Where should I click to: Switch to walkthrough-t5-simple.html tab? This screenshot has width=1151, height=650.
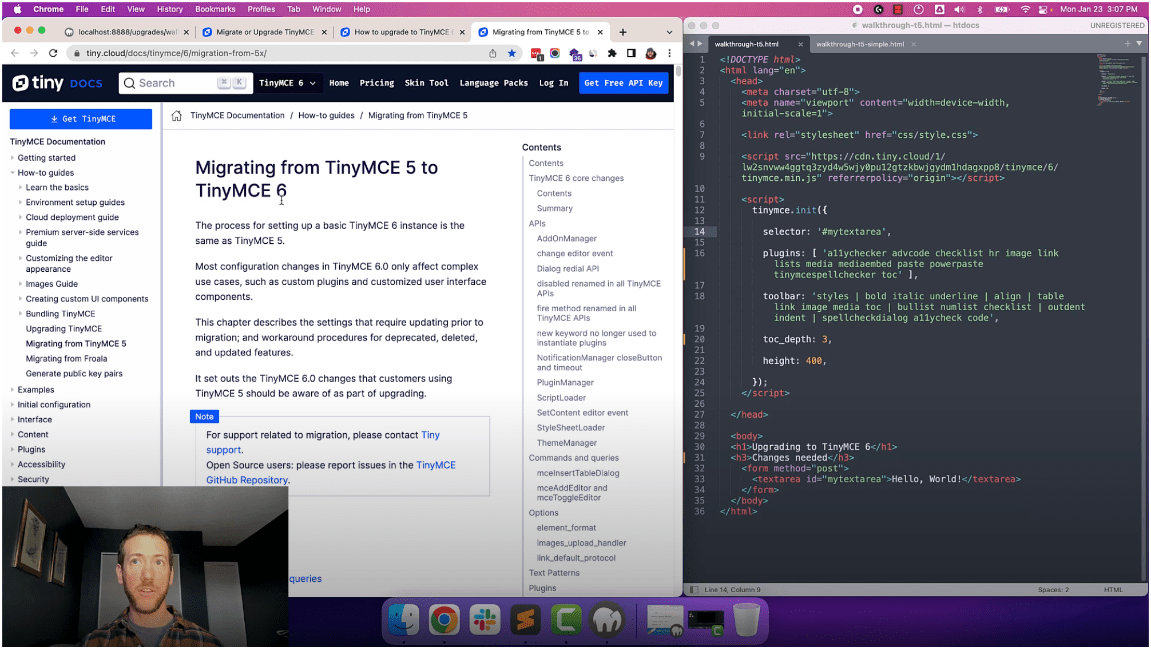click(x=860, y=44)
